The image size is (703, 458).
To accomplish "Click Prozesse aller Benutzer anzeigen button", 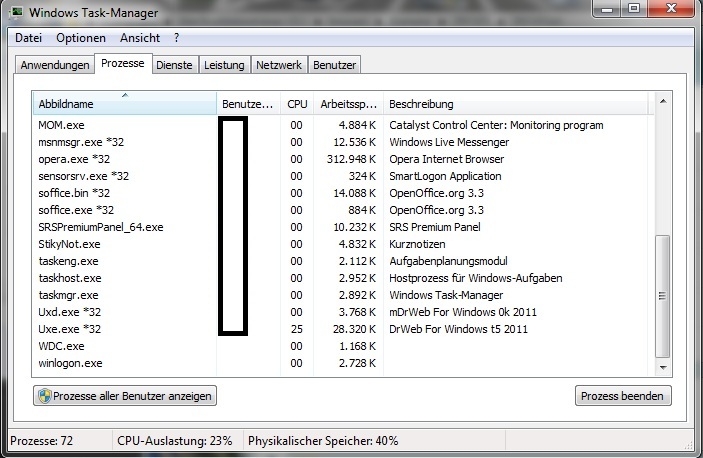I will pos(125,396).
